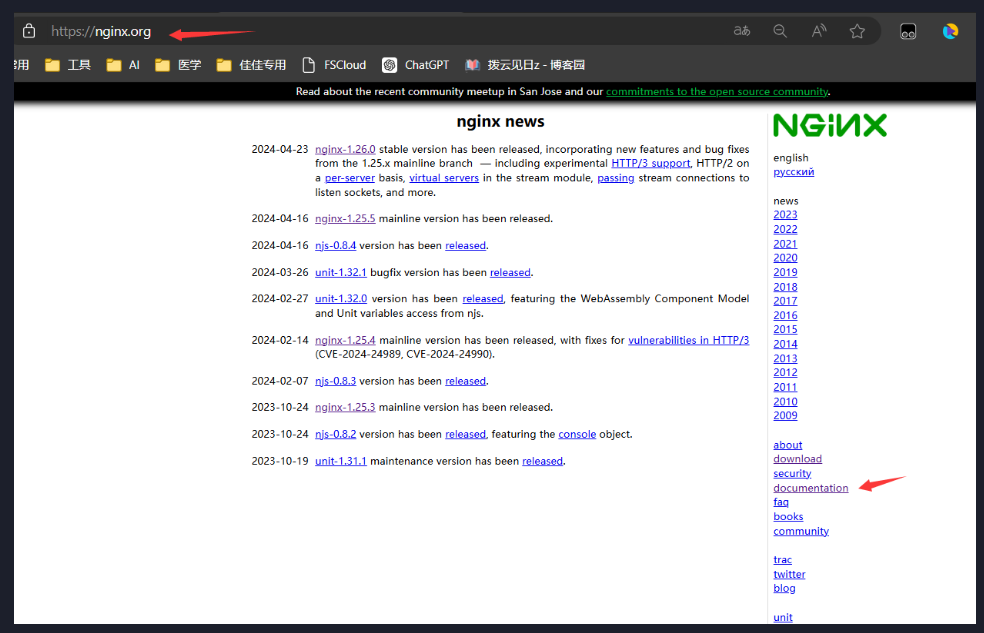Click released link for unit-1.32.1

(x=510, y=272)
